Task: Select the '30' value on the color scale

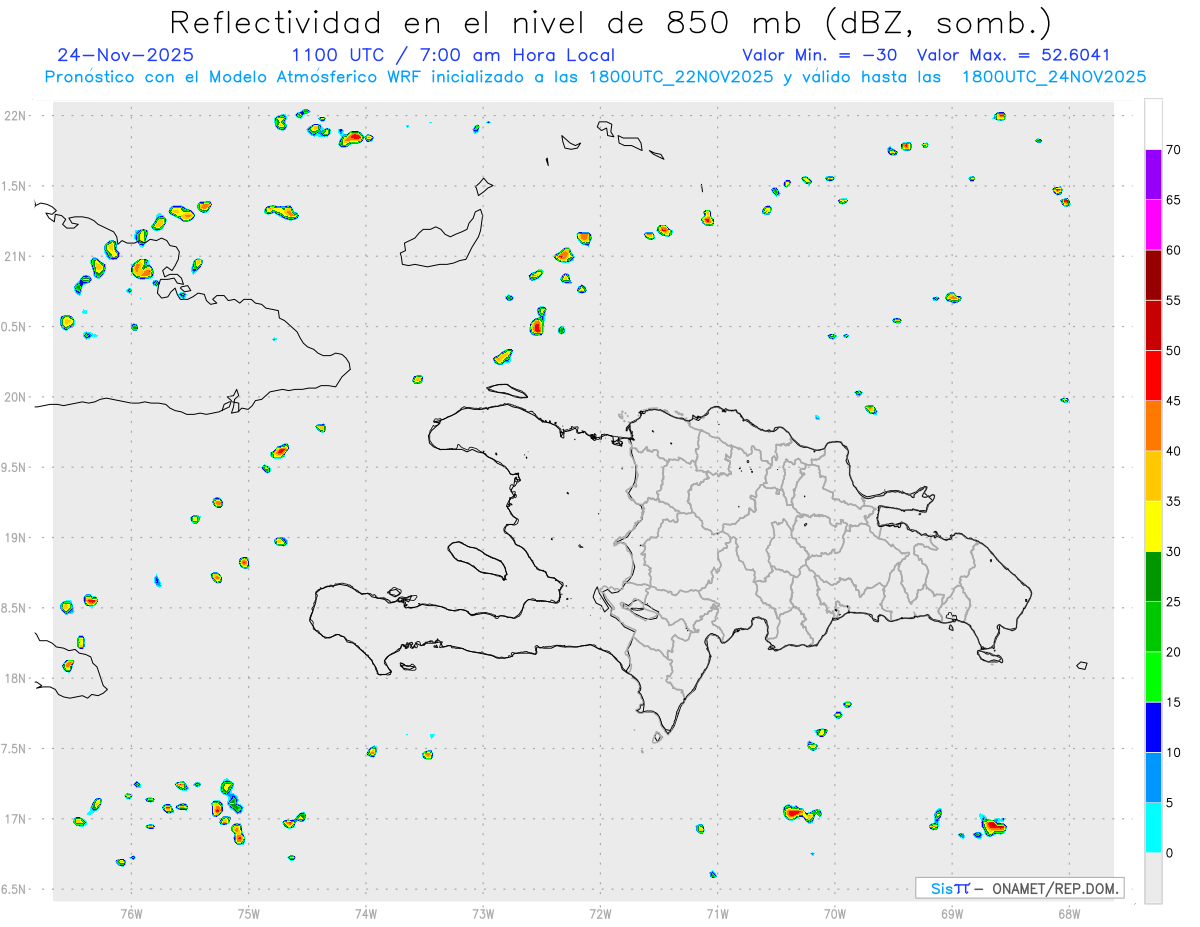Action: 1173,552
